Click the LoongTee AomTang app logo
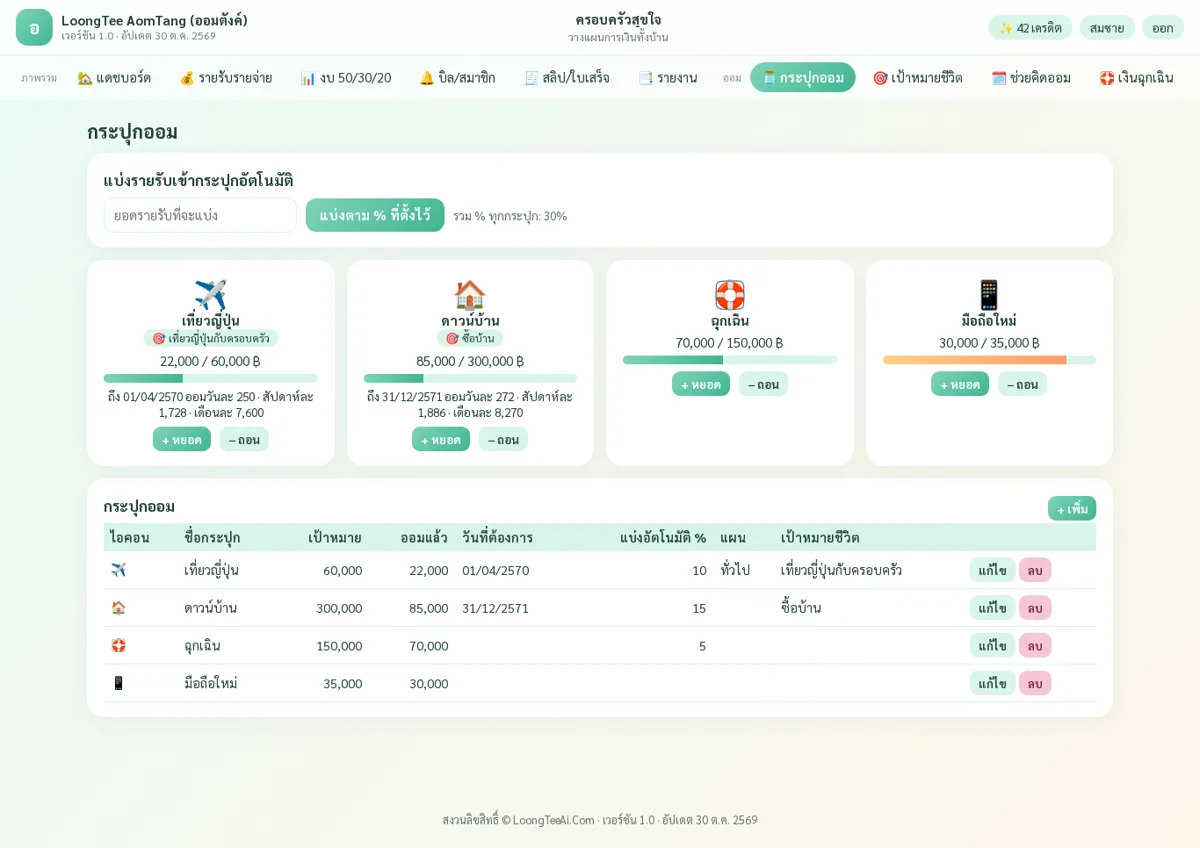Image resolution: width=1200 pixels, height=848 pixels. (34, 27)
